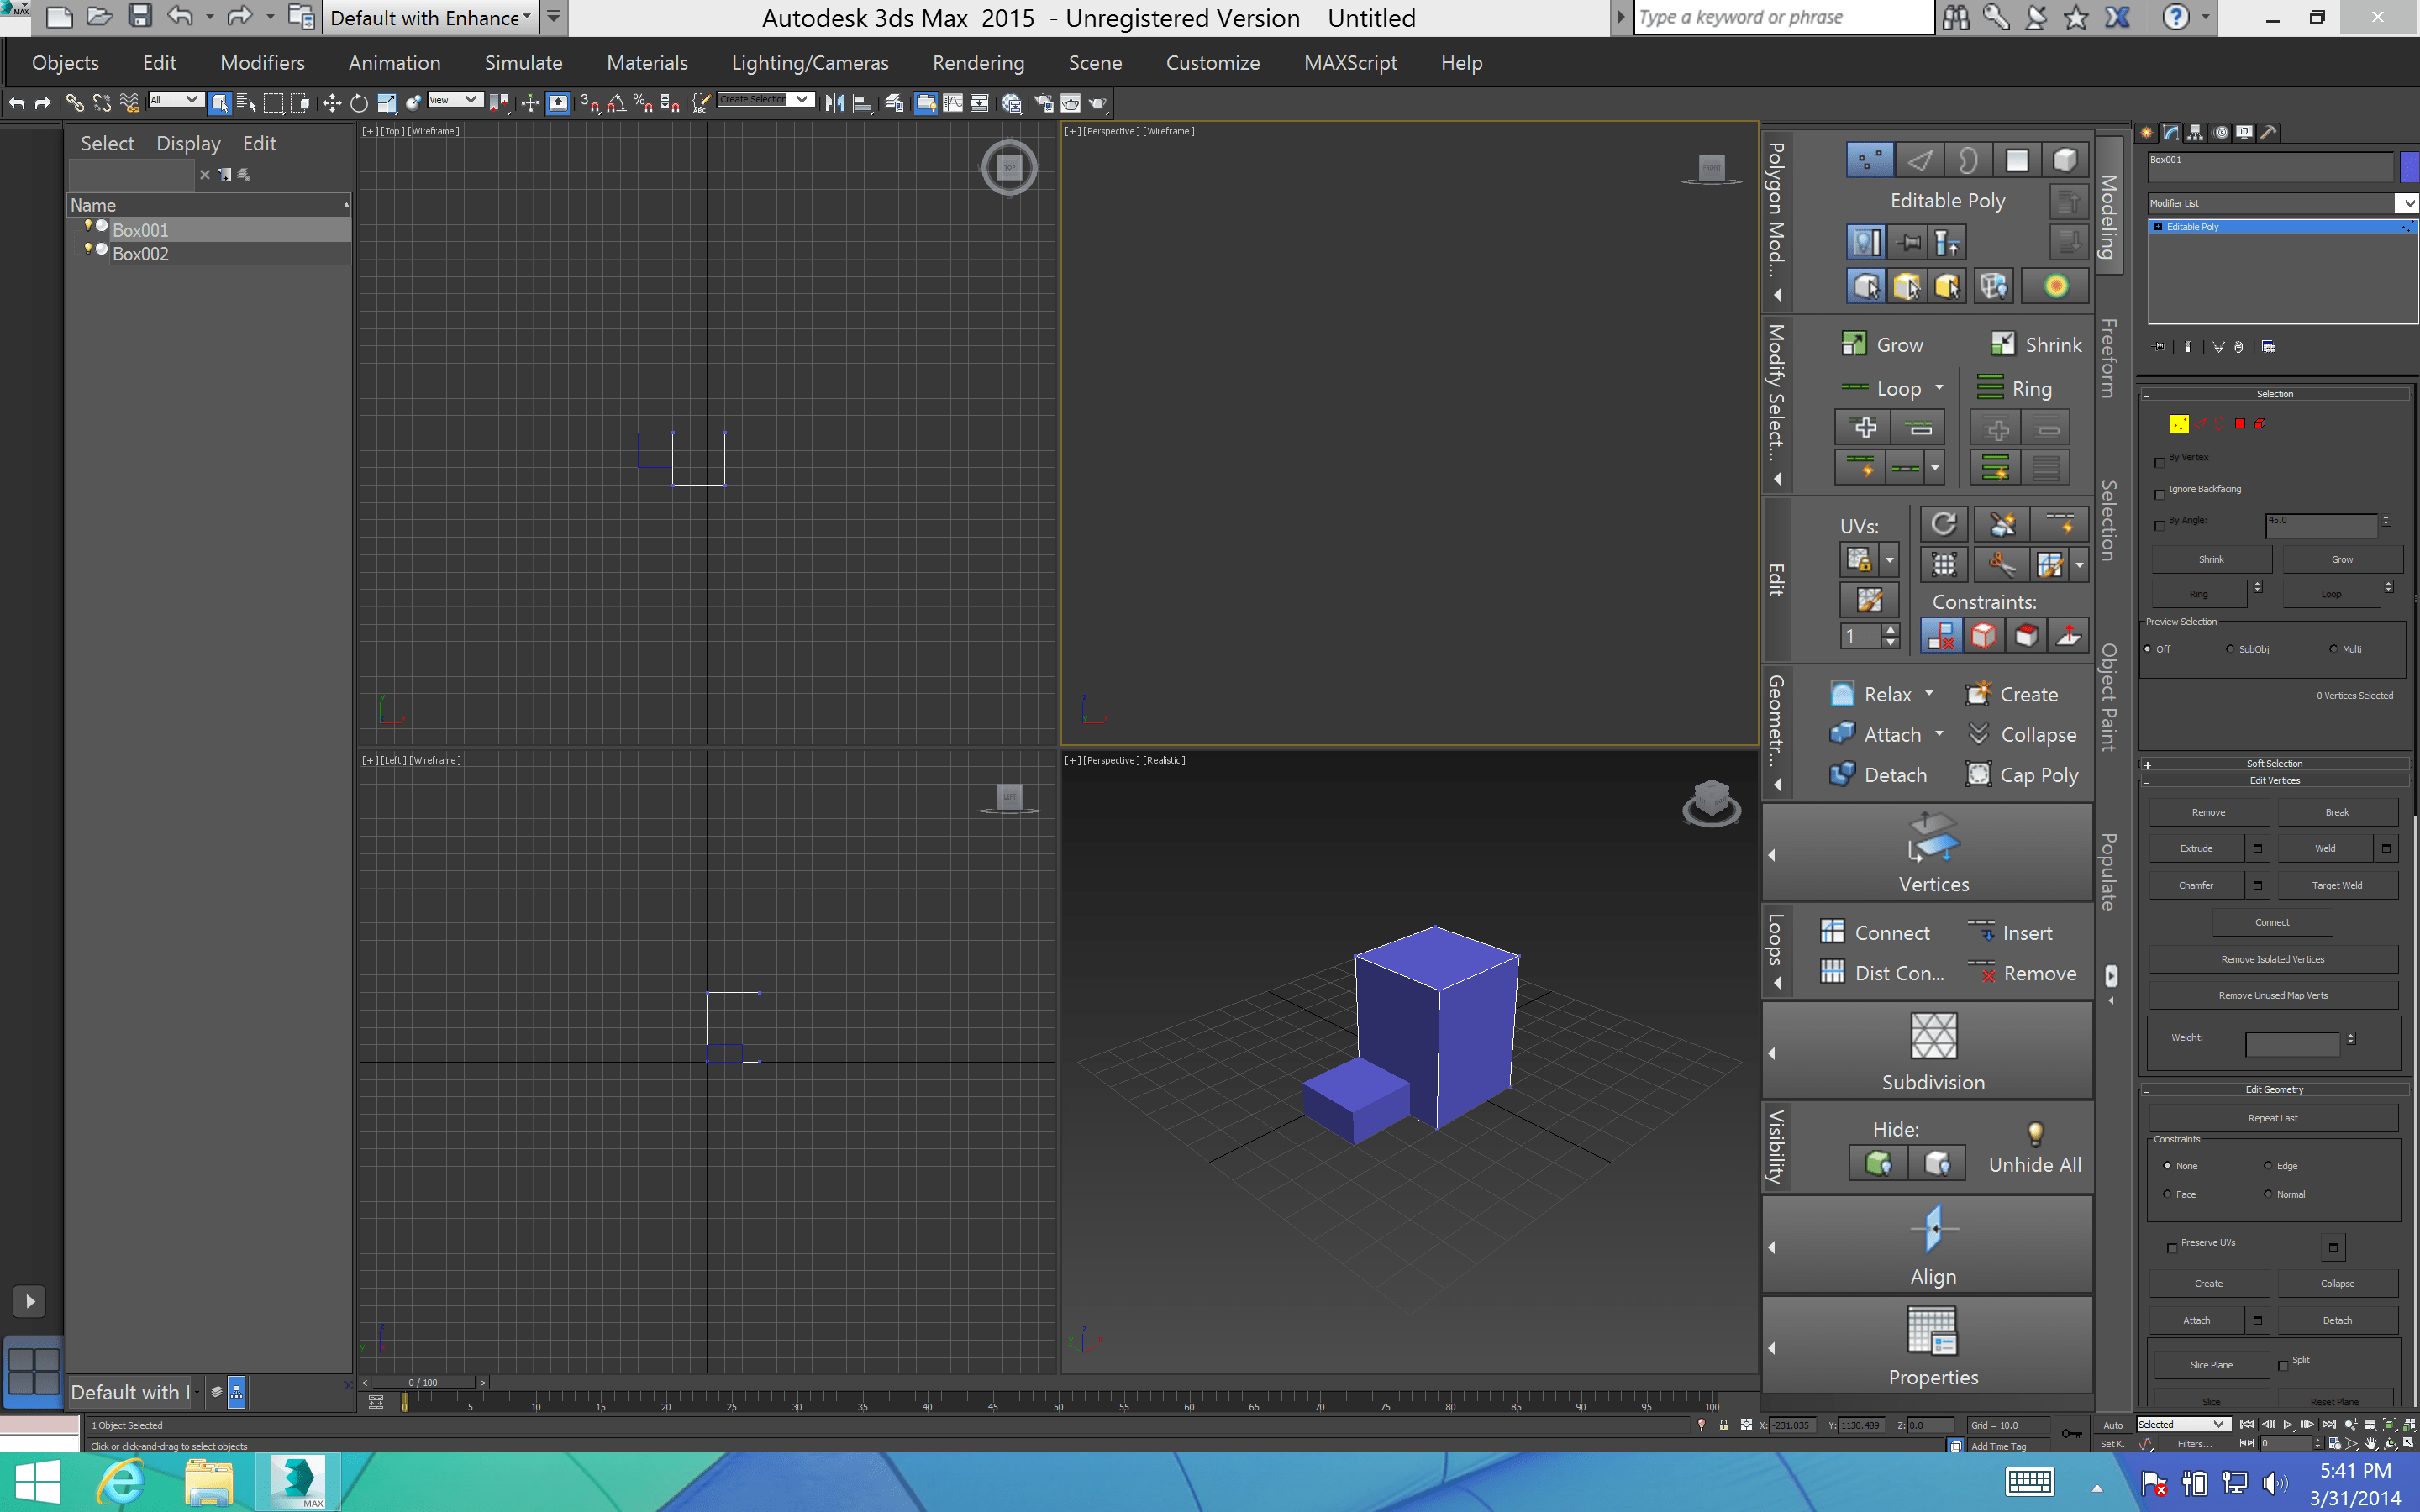Click the Target Weld button

click(x=2336, y=885)
